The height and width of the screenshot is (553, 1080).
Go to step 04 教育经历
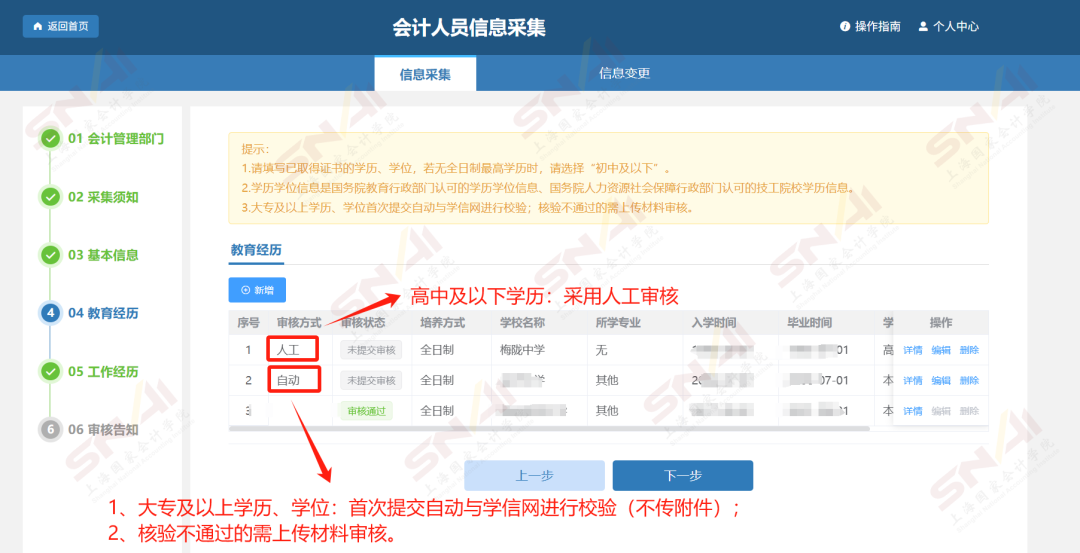(x=103, y=313)
